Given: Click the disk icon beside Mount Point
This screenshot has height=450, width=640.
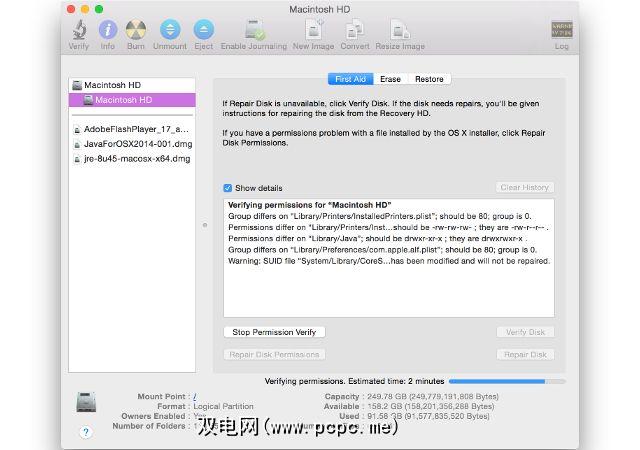Looking at the screenshot, I should tap(86, 401).
